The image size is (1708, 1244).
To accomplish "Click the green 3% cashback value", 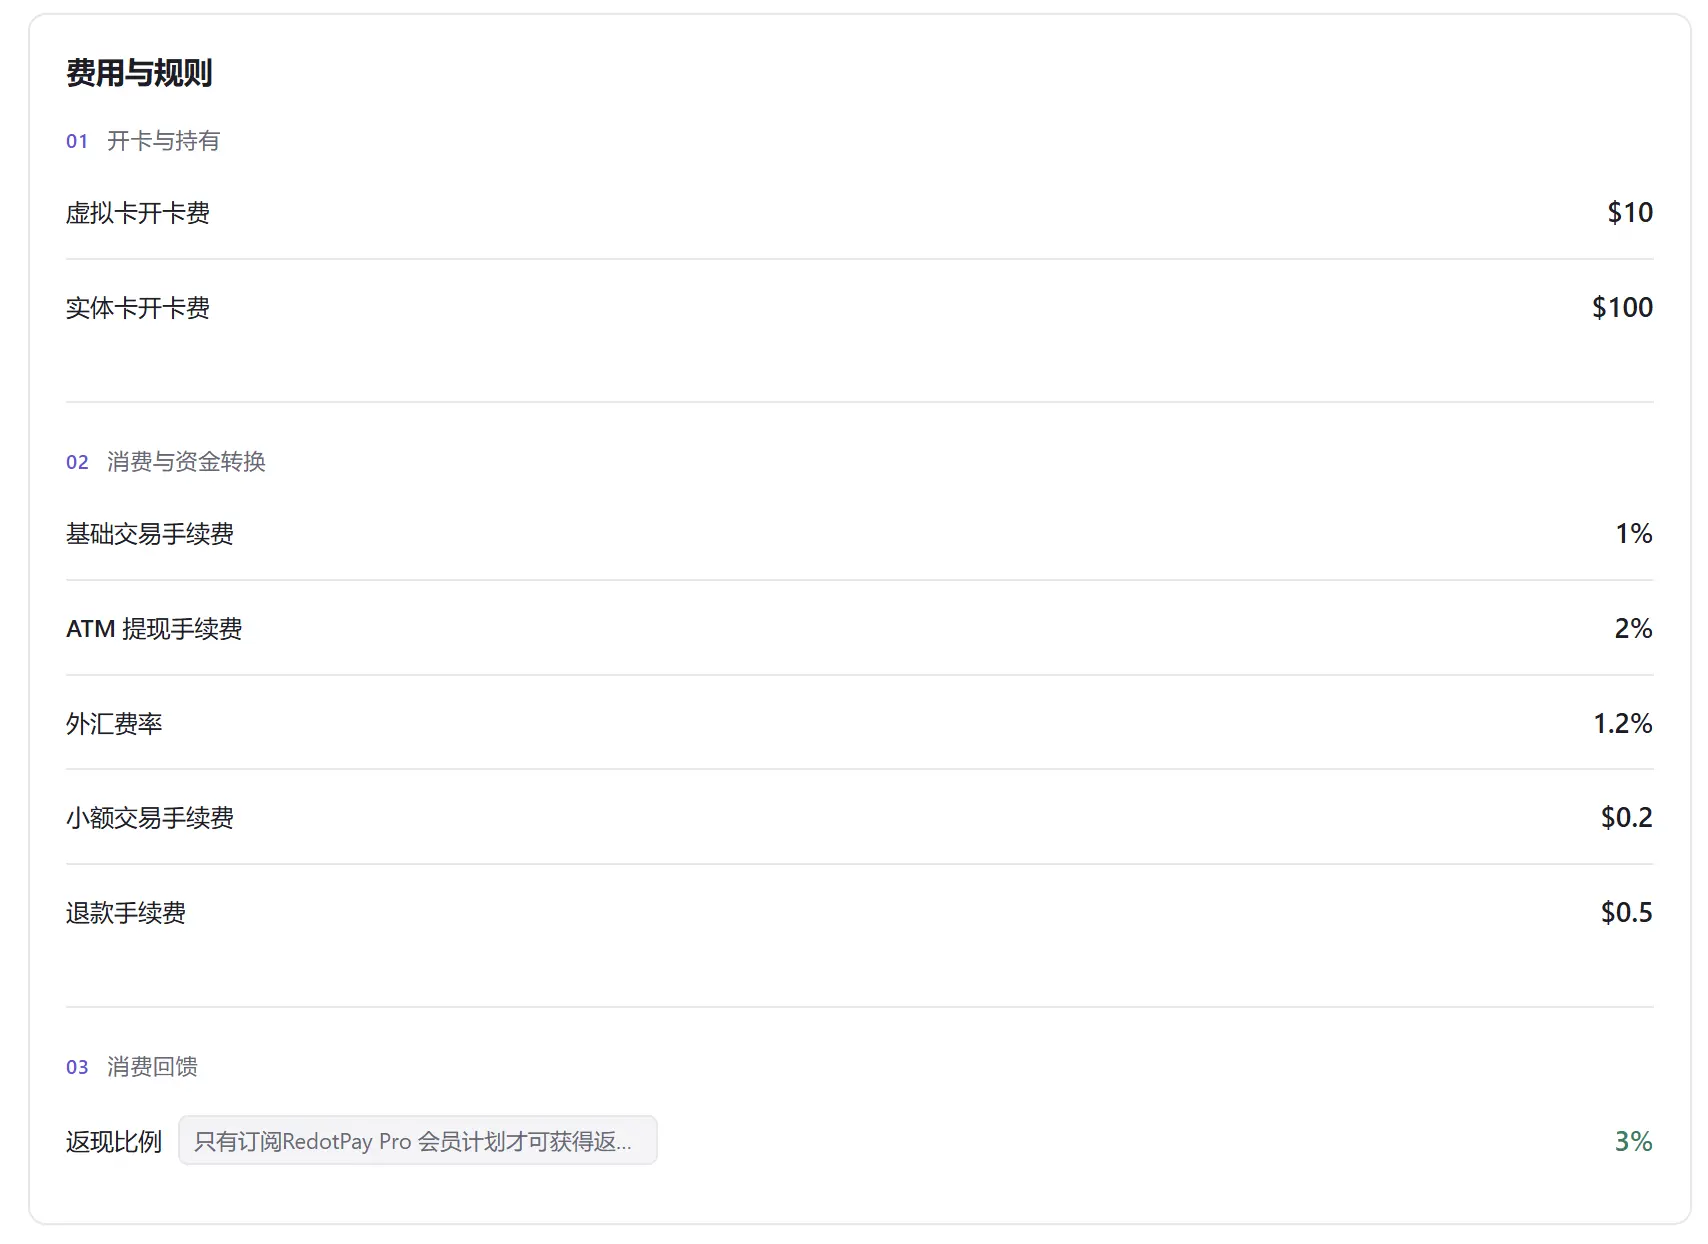I will (1633, 1141).
